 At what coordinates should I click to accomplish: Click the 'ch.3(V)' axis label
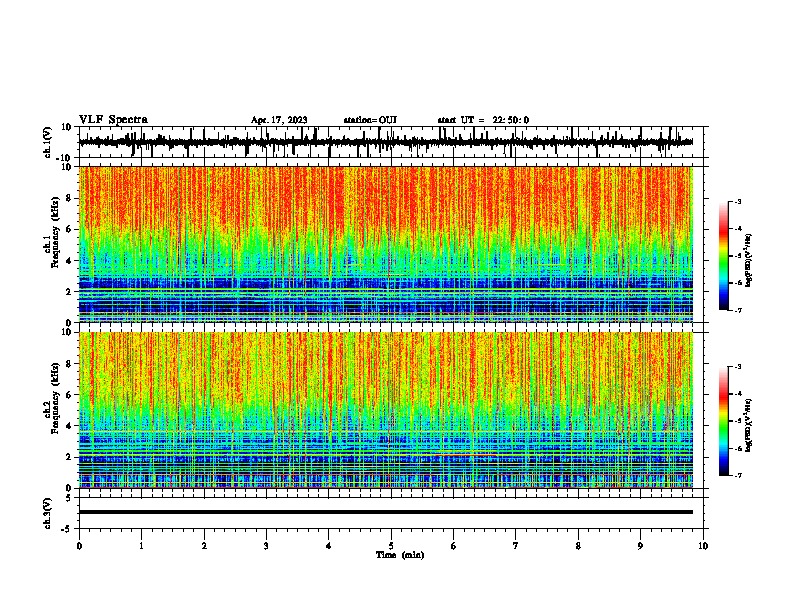(x=47, y=513)
